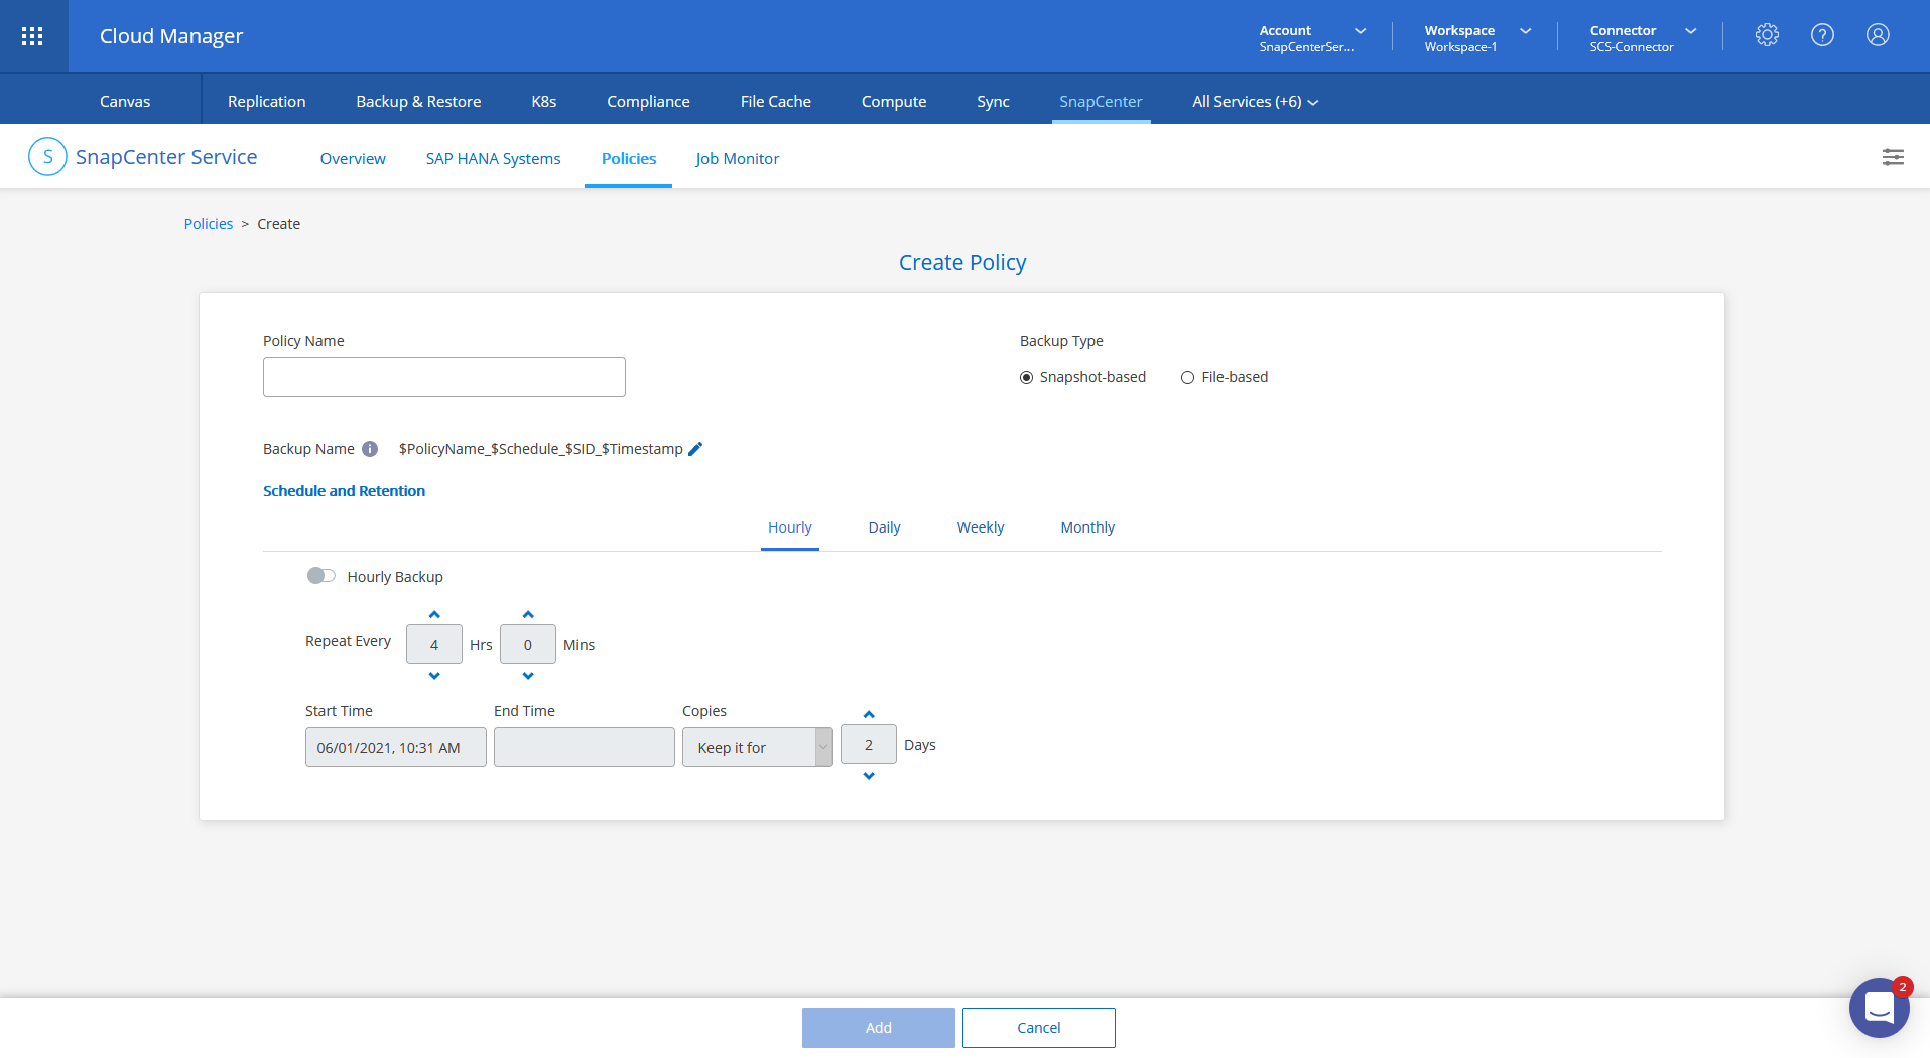Screen dimensions: 1930x1058
Task: Open the filter settings sliders icon
Action: click(x=1893, y=157)
